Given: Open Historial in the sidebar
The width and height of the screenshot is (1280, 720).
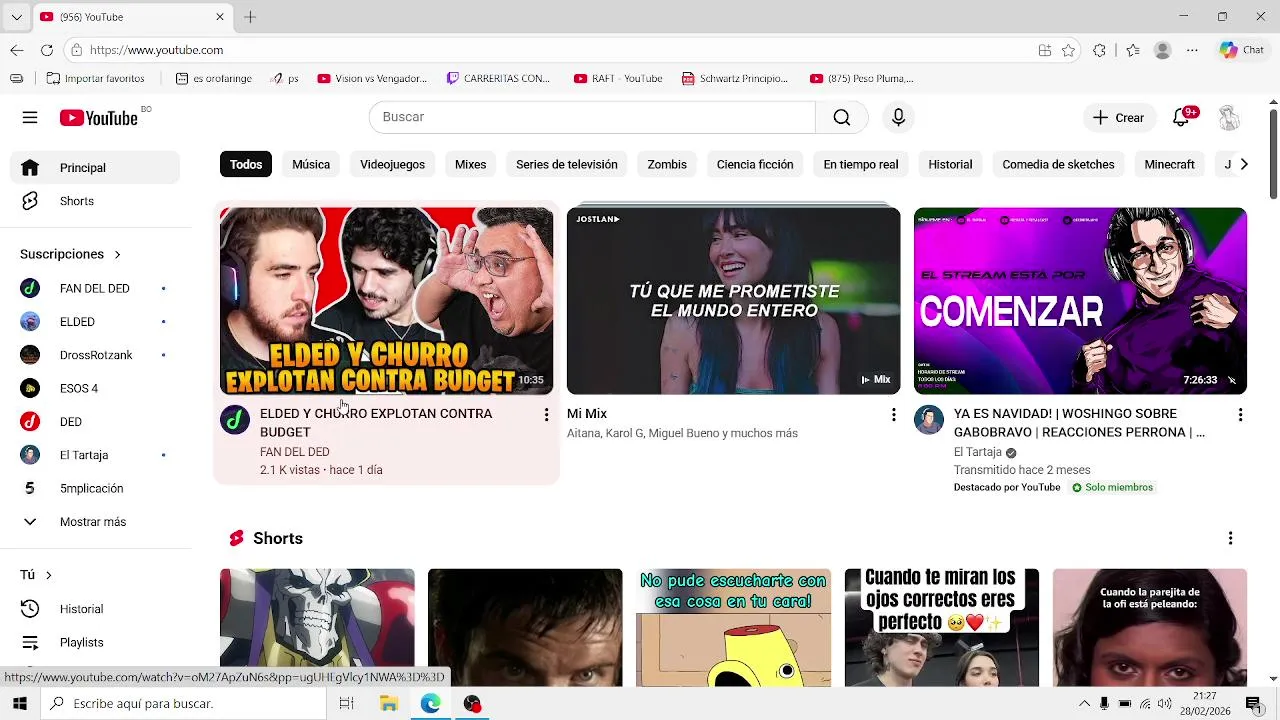Looking at the screenshot, I should click(95, 609).
